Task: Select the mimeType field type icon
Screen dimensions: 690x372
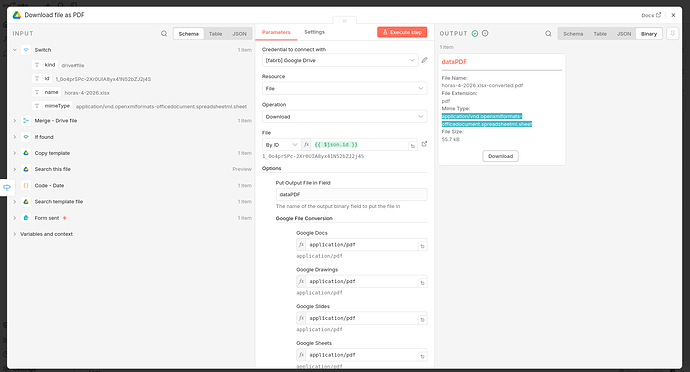Action: pyautogui.click(x=37, y=106)
